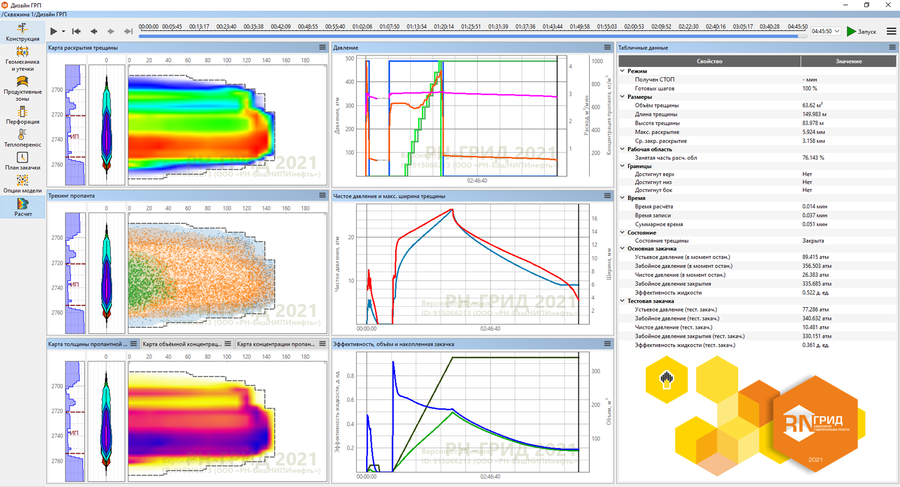Open План закачки section
Viewport: 900px width, 487px height.
click(x=22, y=160)
